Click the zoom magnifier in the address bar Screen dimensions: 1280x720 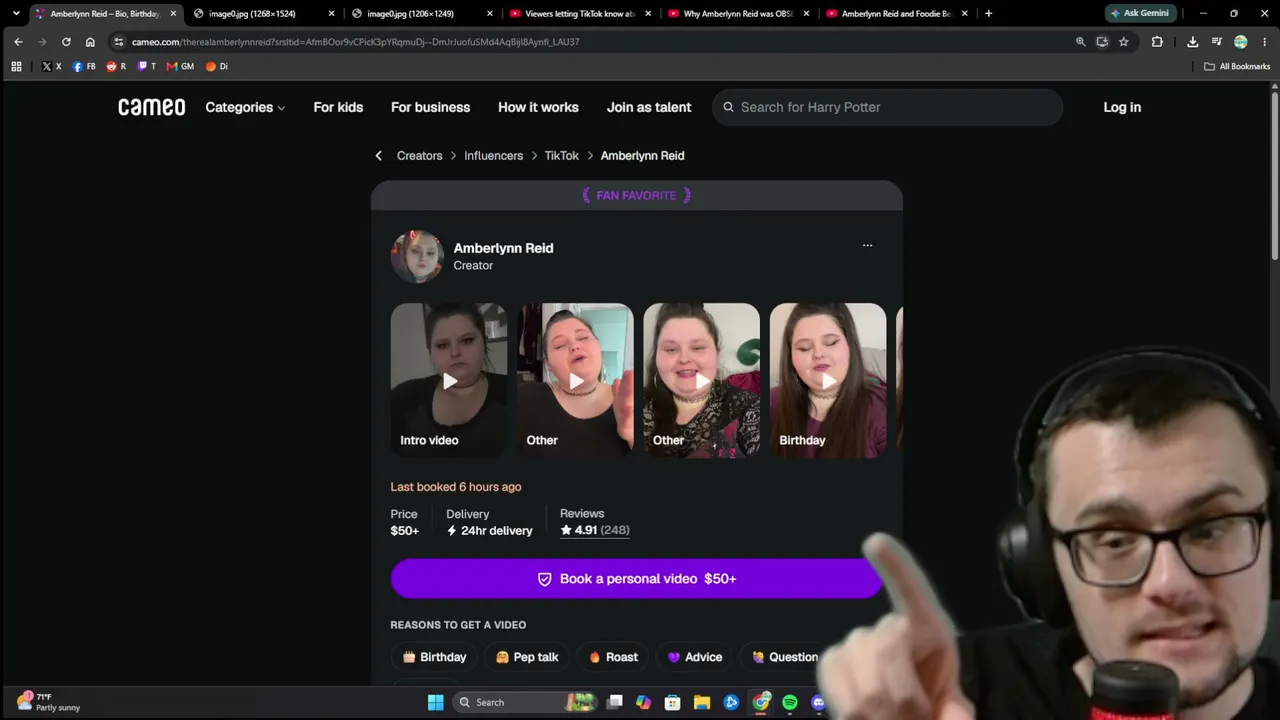[1080, 42]
